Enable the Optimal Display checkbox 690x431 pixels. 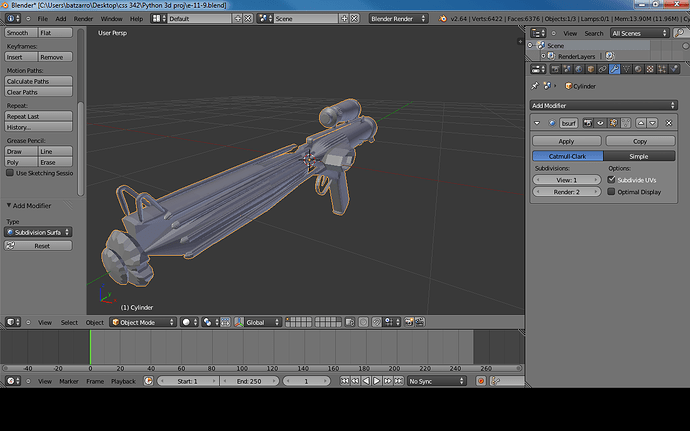[x=611, y=192]
